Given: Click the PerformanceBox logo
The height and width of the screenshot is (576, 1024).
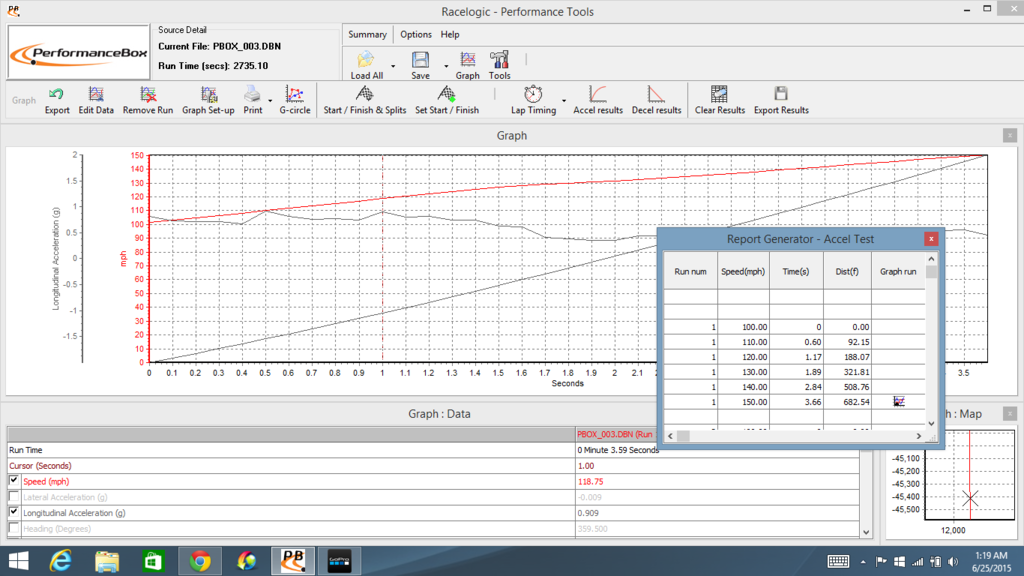Looking at the screenshot, I should pyautogui.click(x=78, y=53).
